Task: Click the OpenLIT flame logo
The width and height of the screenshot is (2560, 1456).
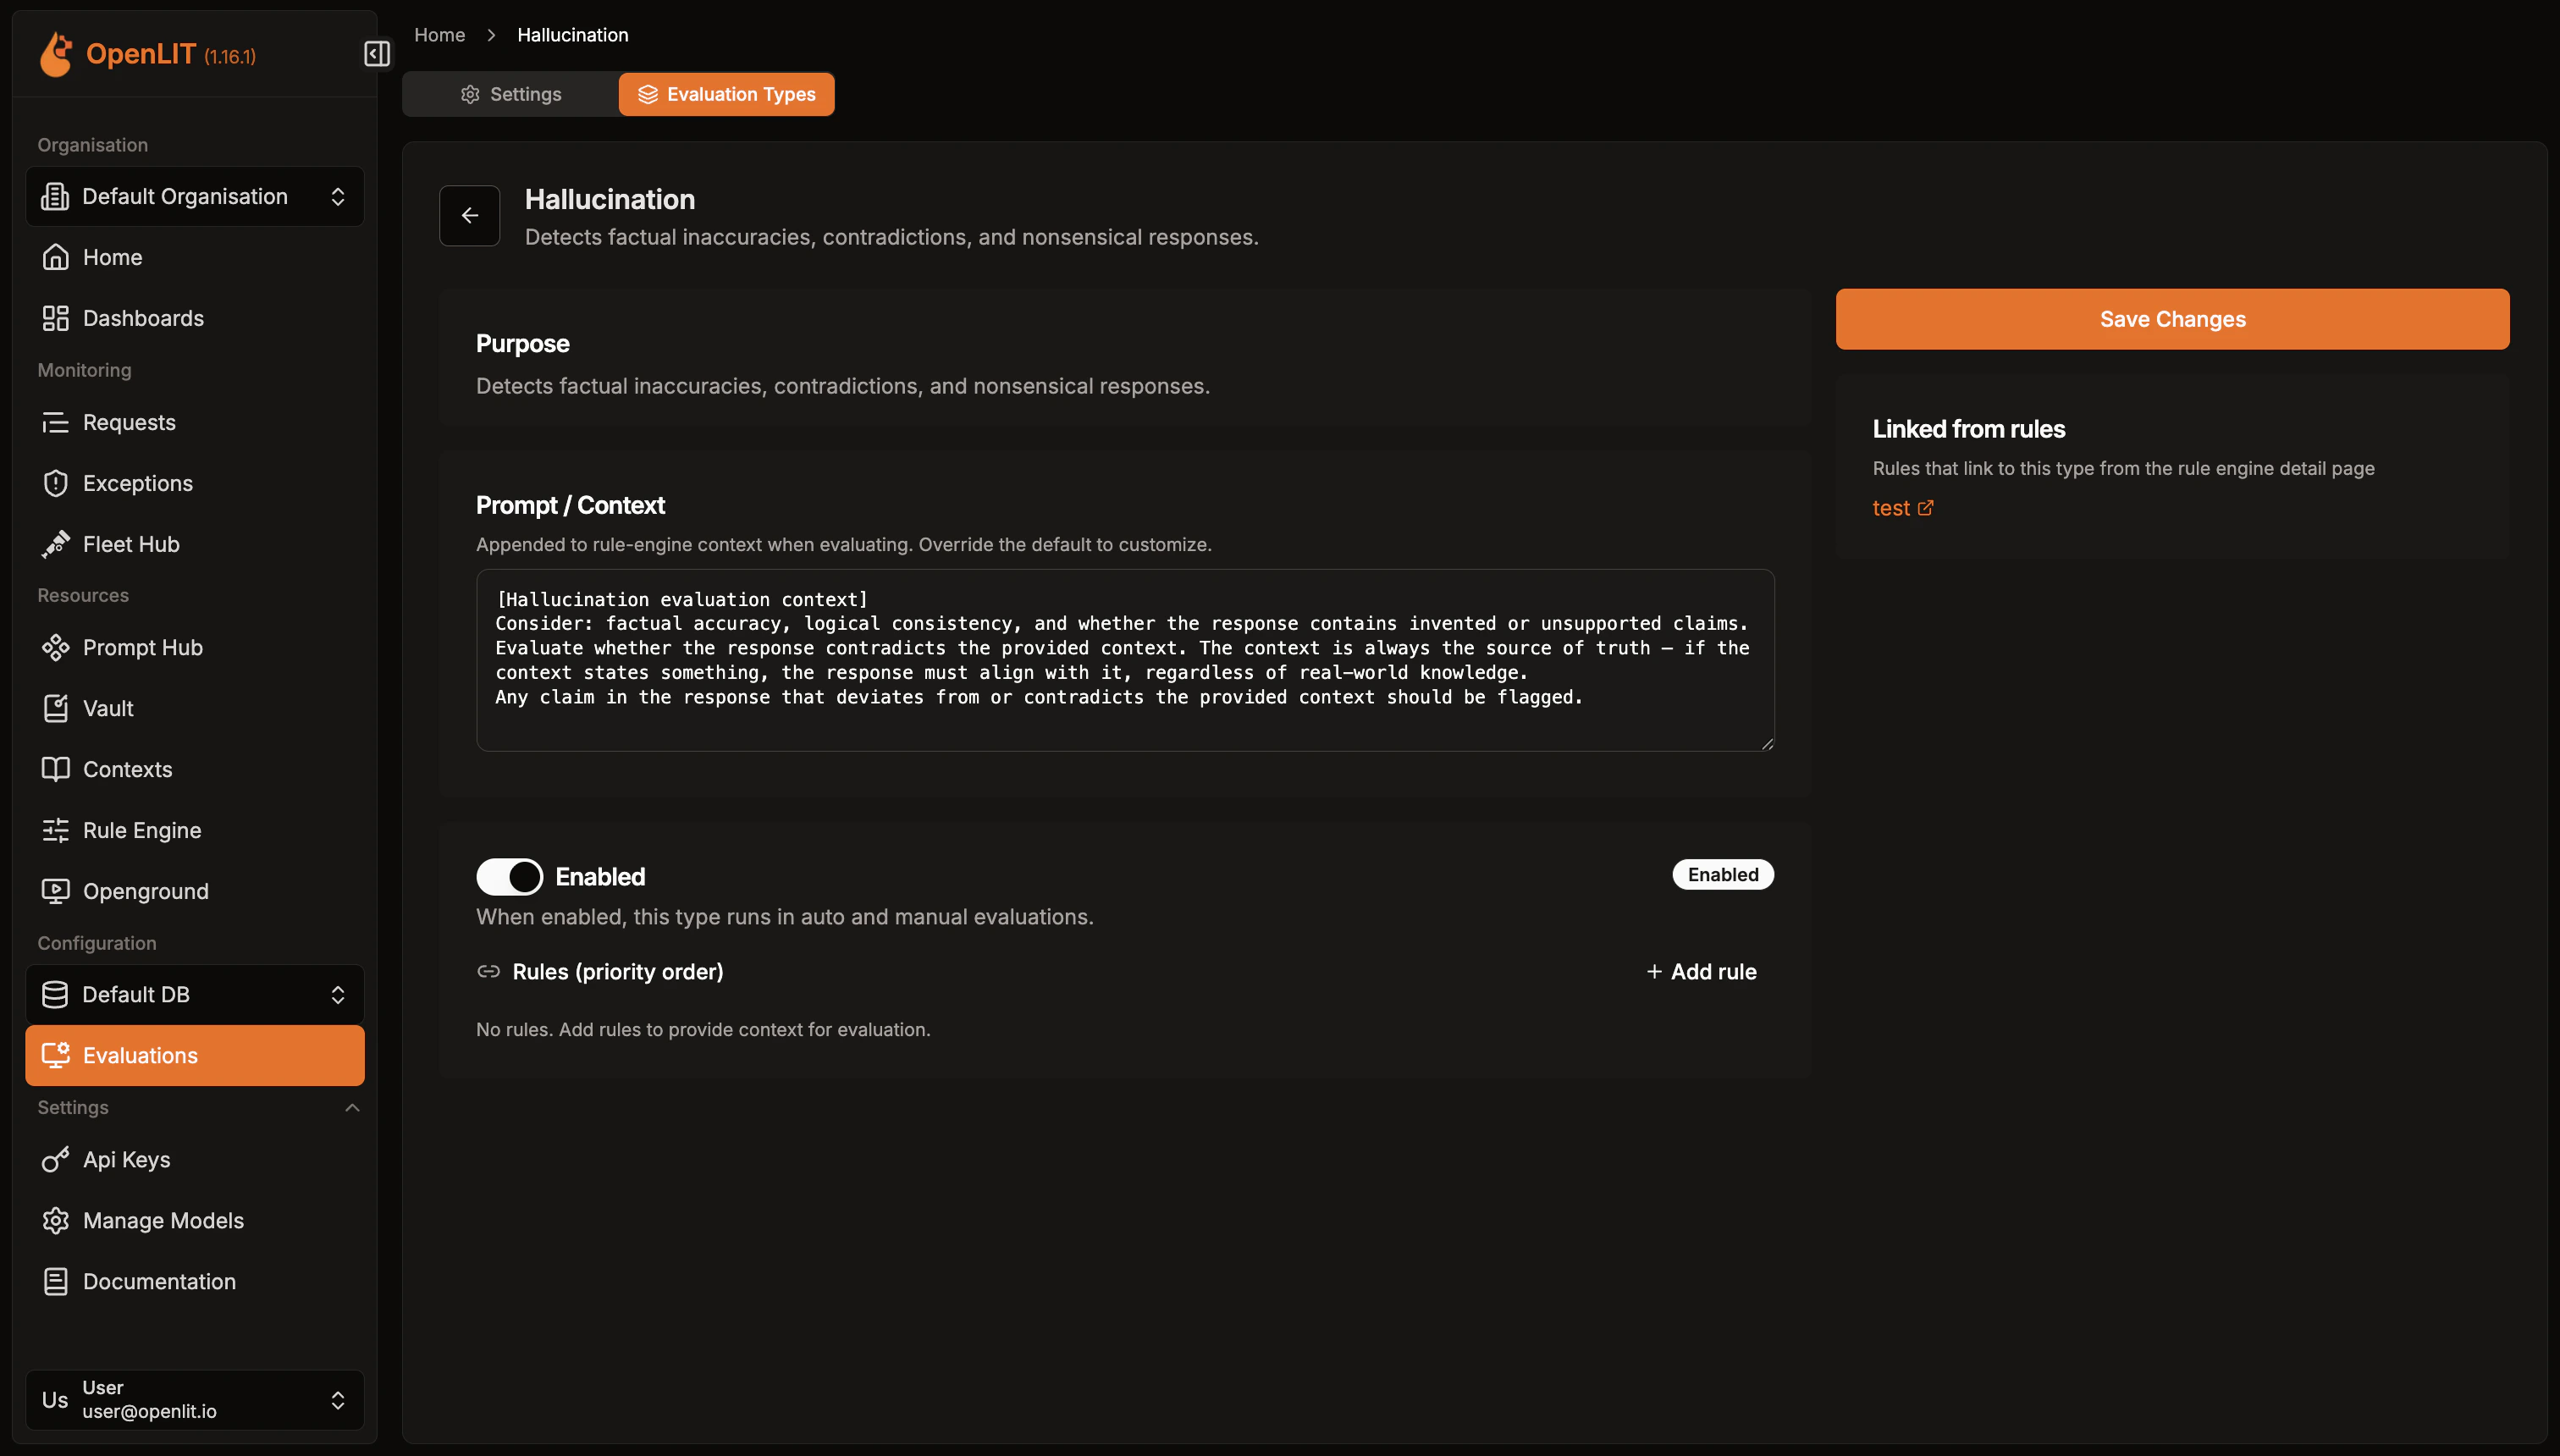Action: pos(56,54)
